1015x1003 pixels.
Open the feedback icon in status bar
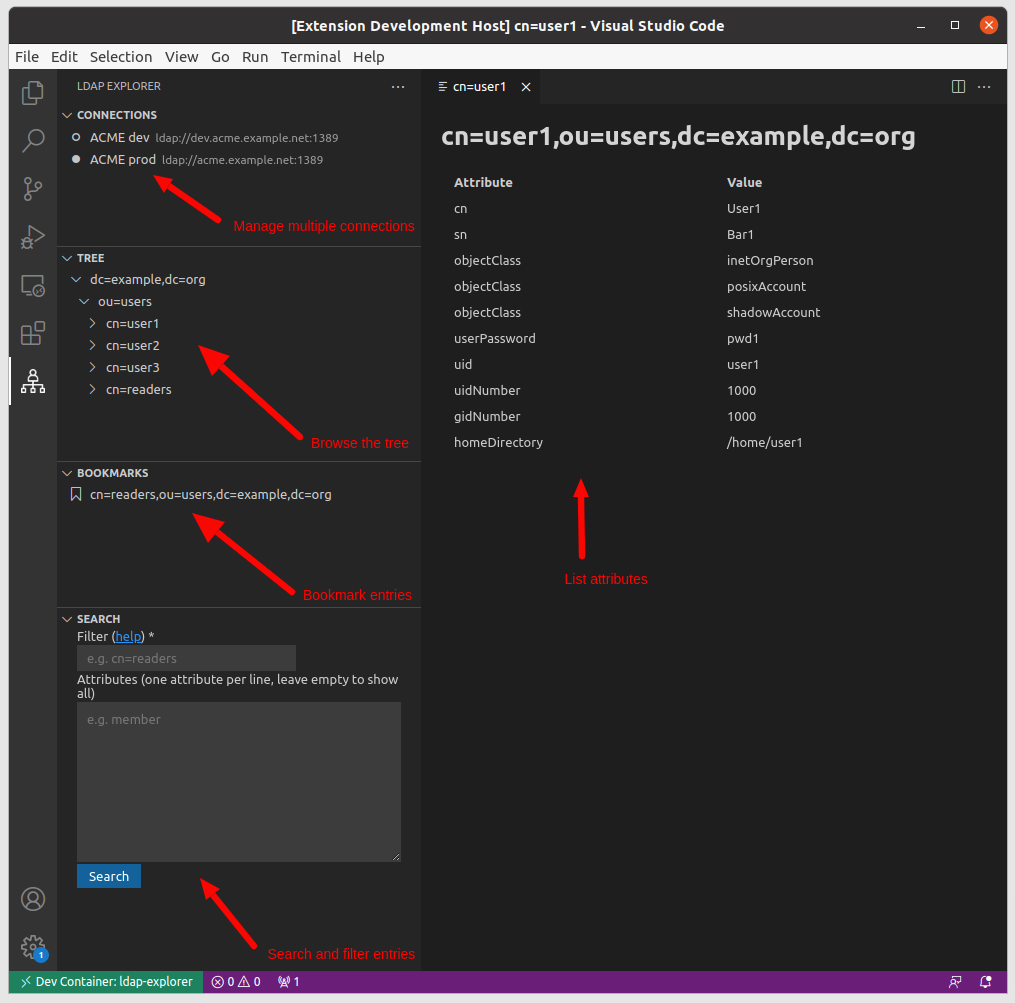955,982
